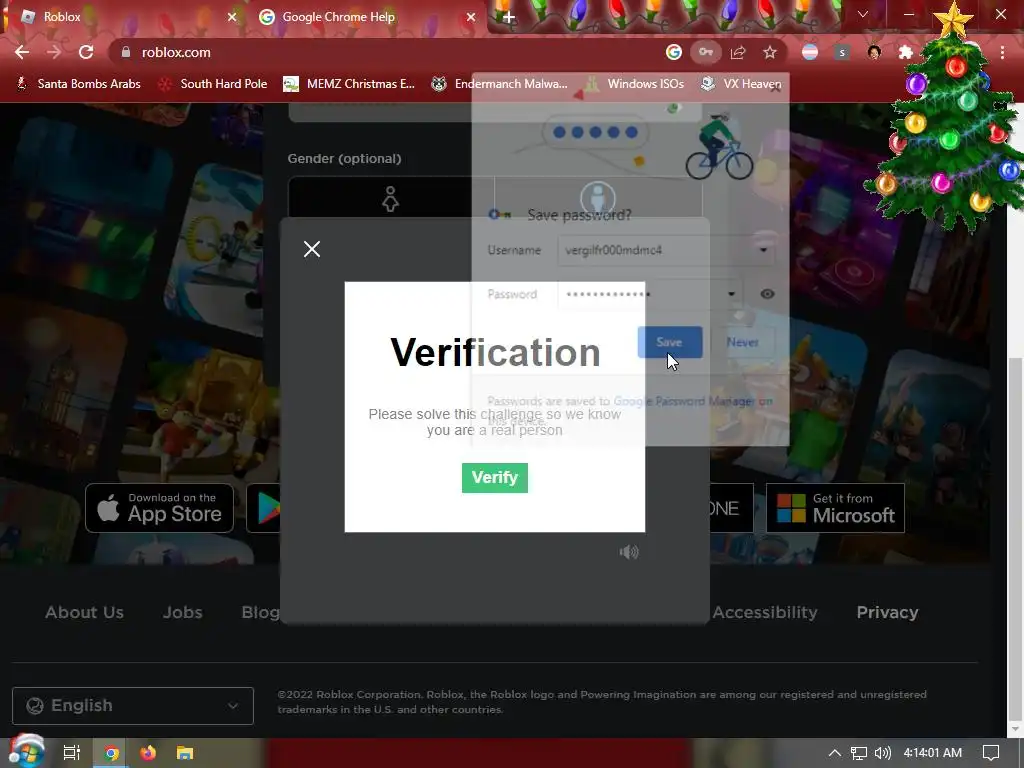Expand the Username dropdown in Save password
This screenshot has width=1024, height=768.
pos(763,250)
